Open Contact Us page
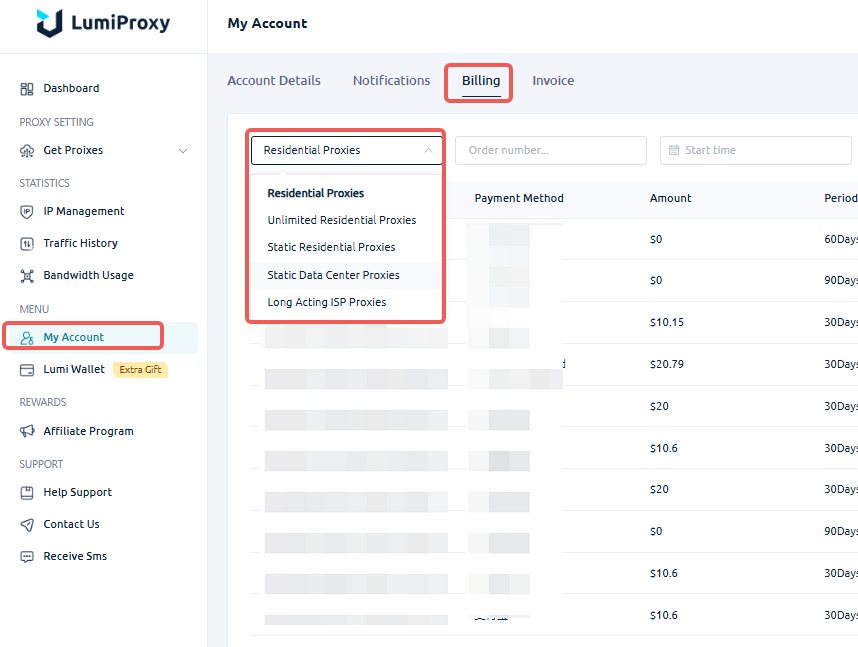The image size is (858, 647). [72, 524]
